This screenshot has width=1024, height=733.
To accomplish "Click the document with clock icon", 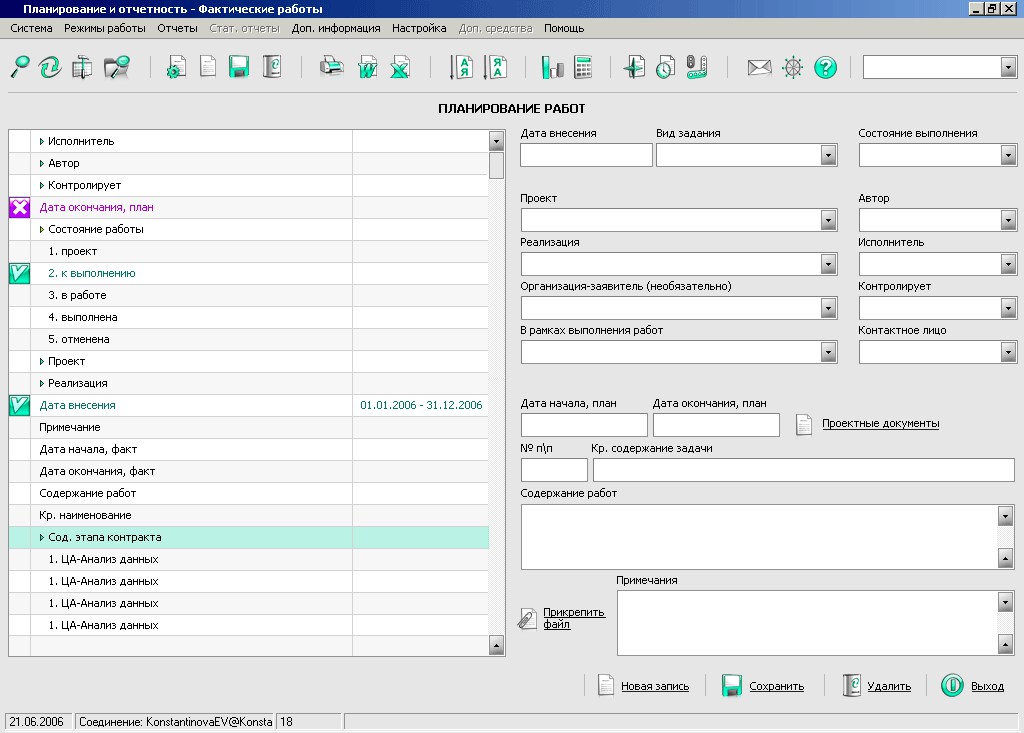I will click(665, 67).
